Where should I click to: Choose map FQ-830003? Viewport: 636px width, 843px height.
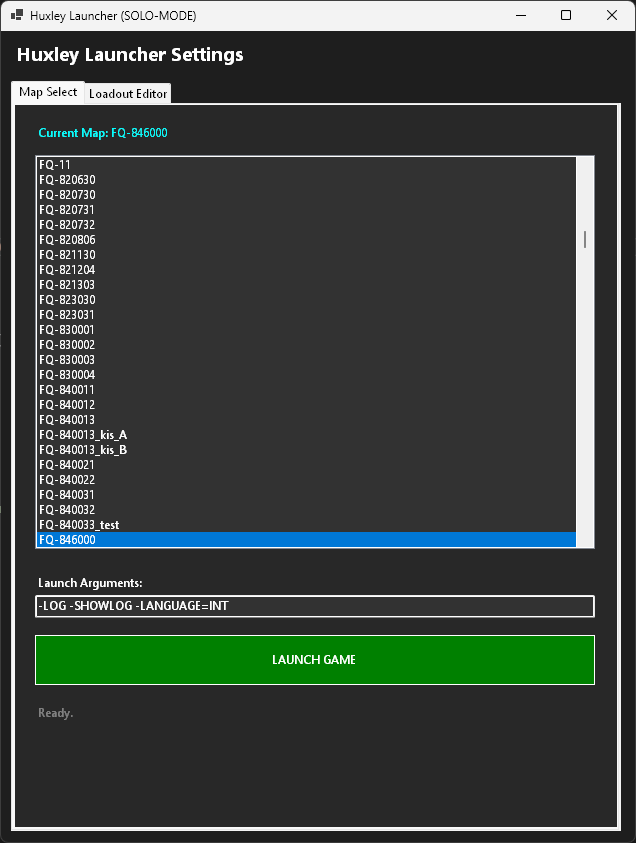[306, 360]
